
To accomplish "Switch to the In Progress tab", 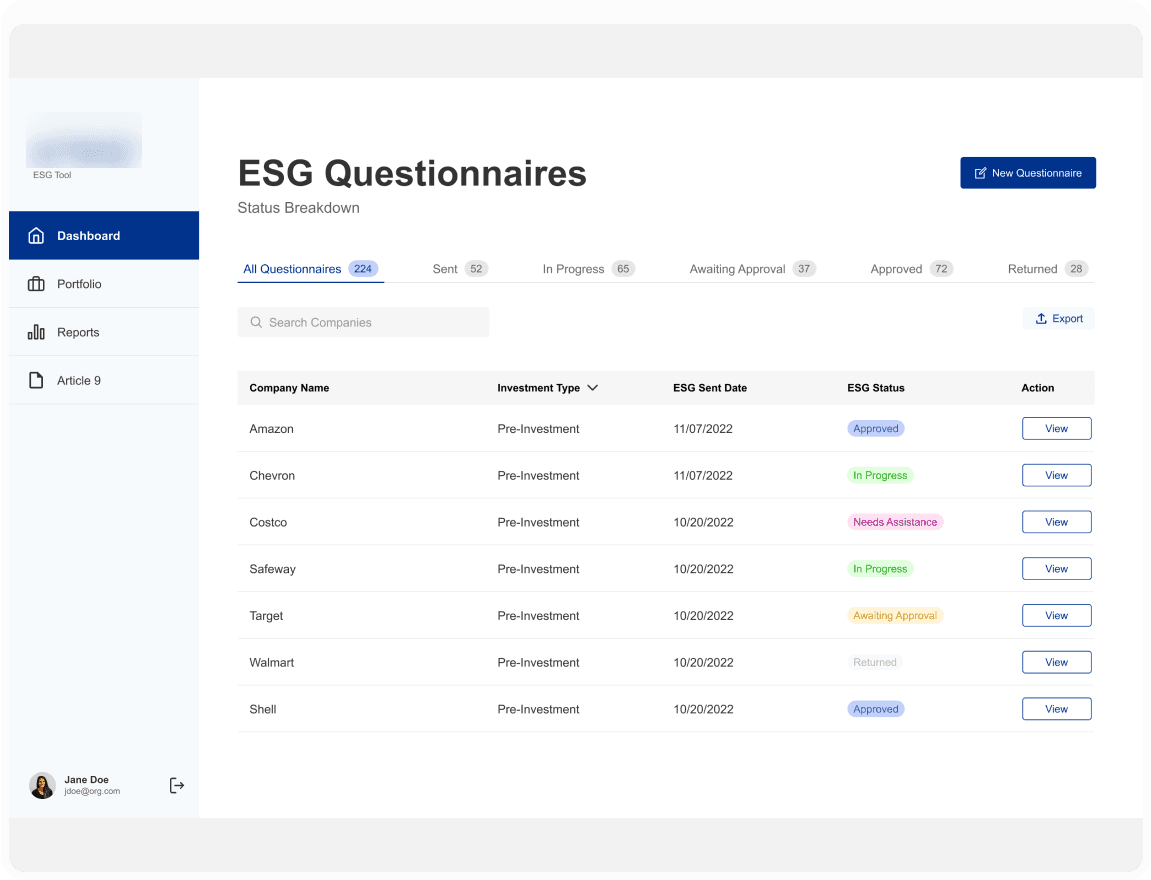I will click(x=589, y=269).
